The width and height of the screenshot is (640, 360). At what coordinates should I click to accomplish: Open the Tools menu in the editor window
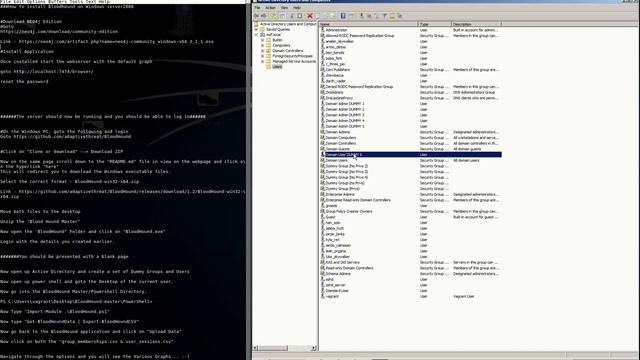click(75, 2)
